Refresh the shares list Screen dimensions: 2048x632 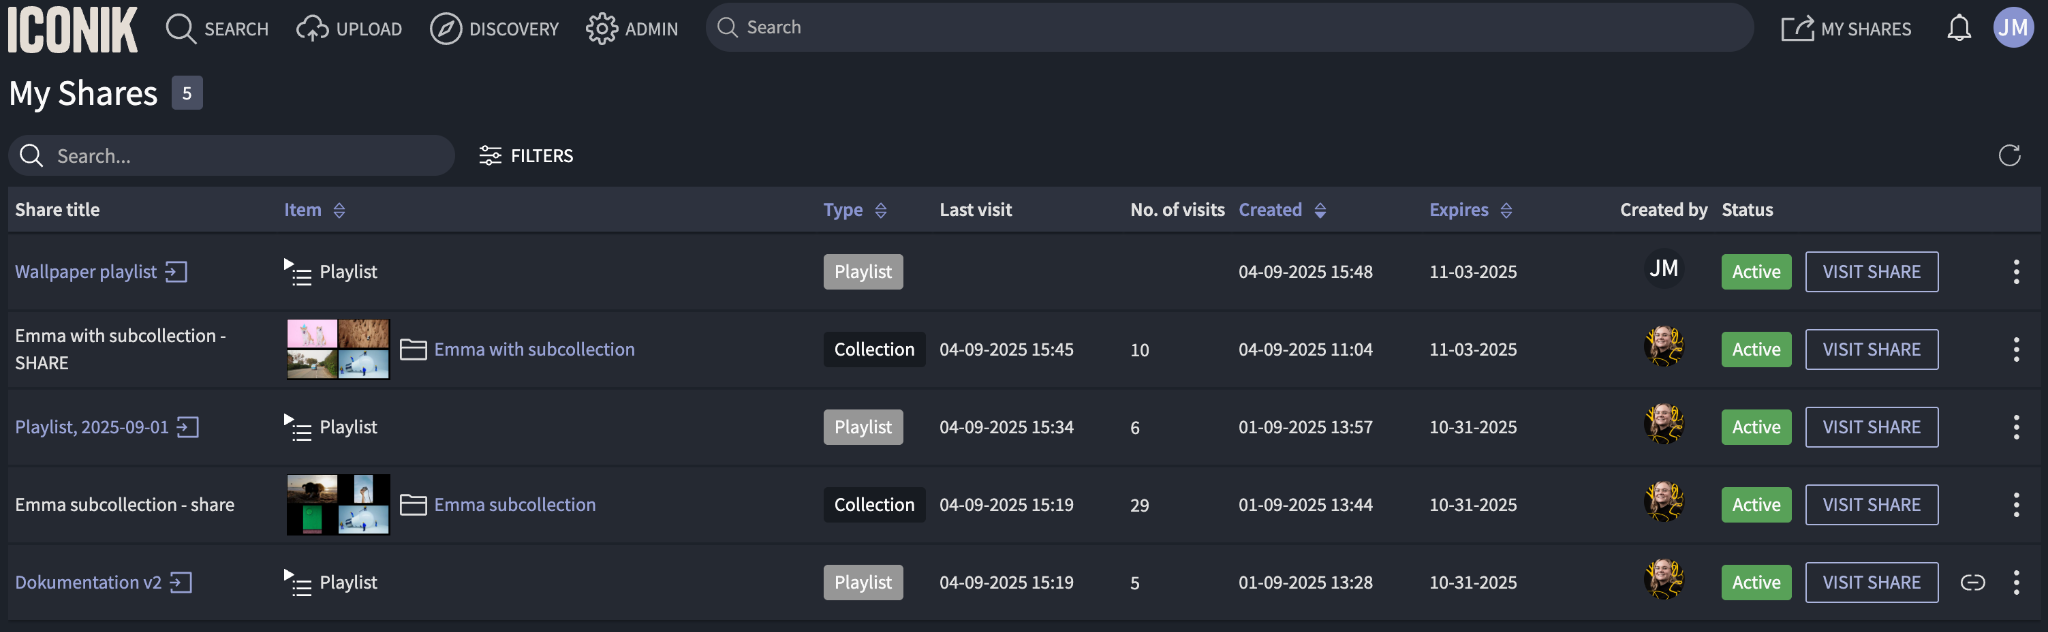(2009, 155)
